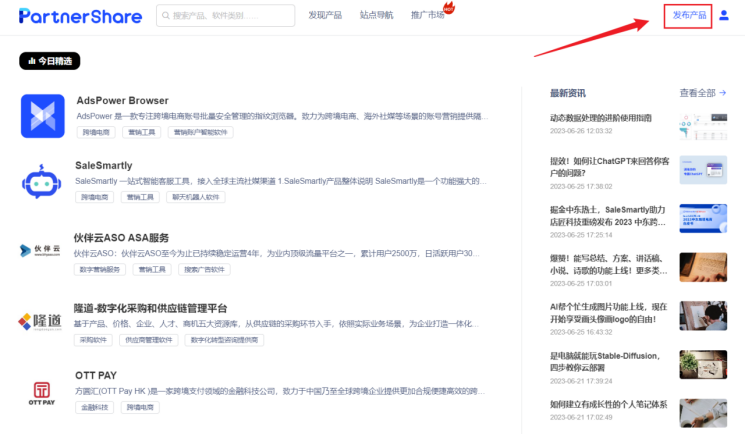745x434 pixels.
Task: Click the 数字化转型咨询提供商 tag
Action: (224, 340)
